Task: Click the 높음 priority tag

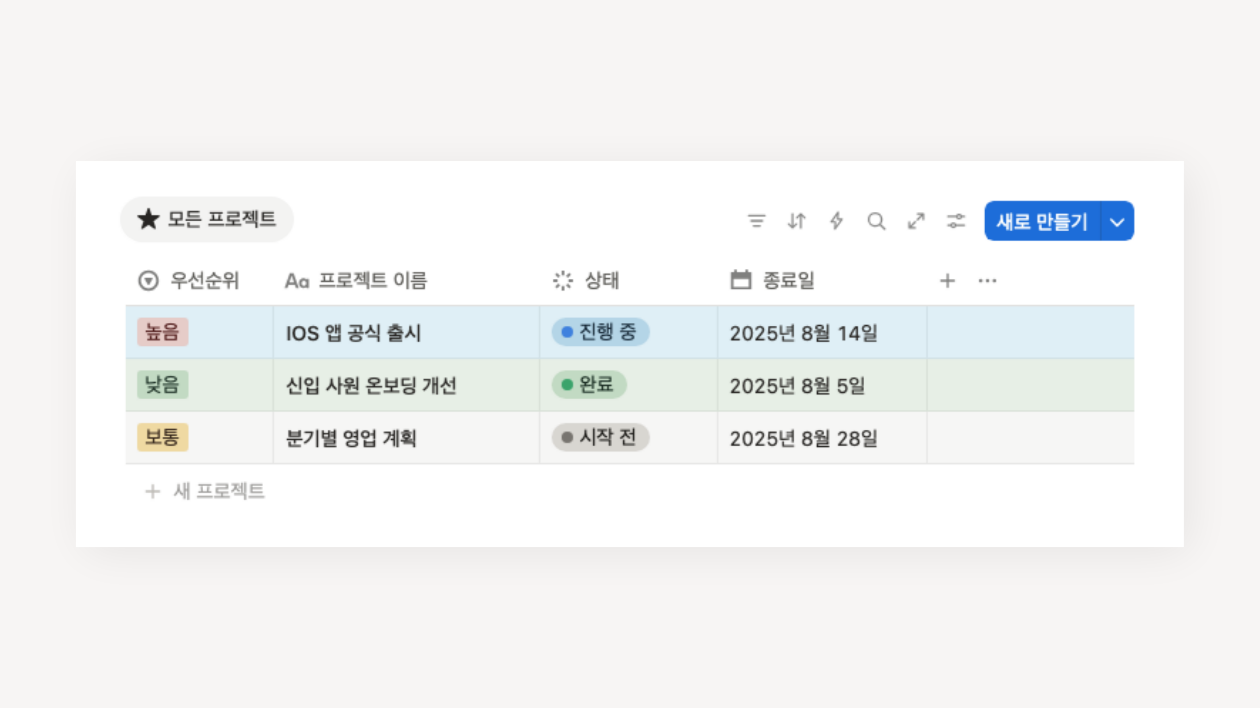Action: pos(162,332)
